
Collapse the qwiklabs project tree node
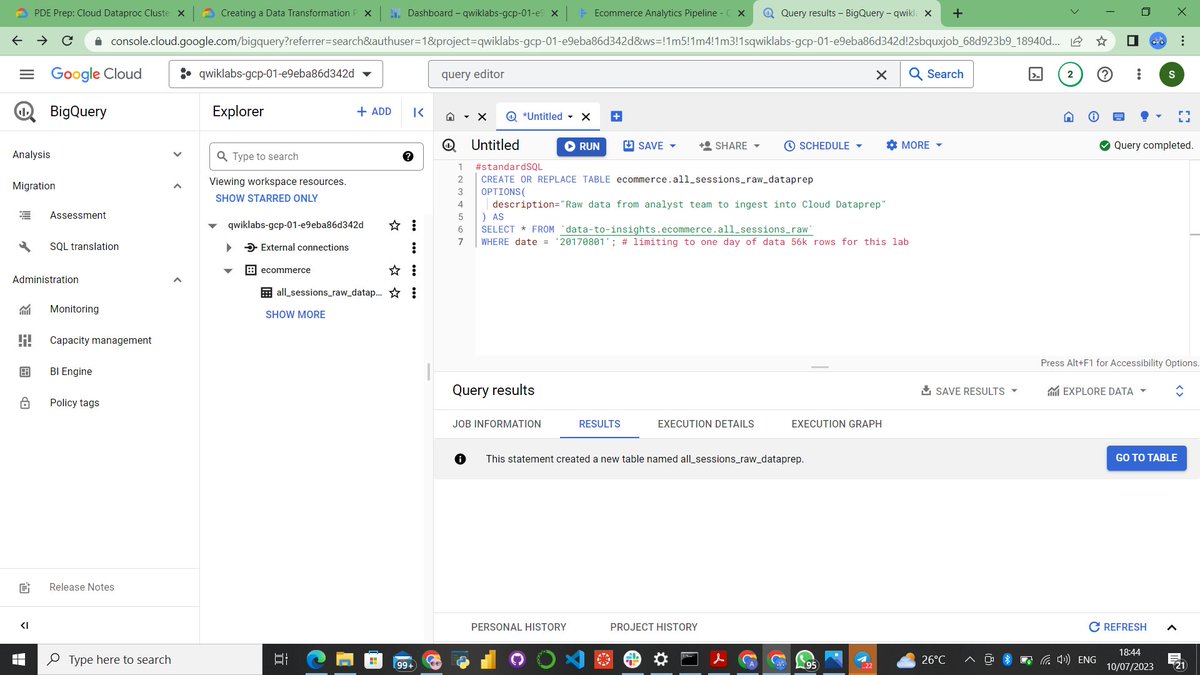coord(212,225)
